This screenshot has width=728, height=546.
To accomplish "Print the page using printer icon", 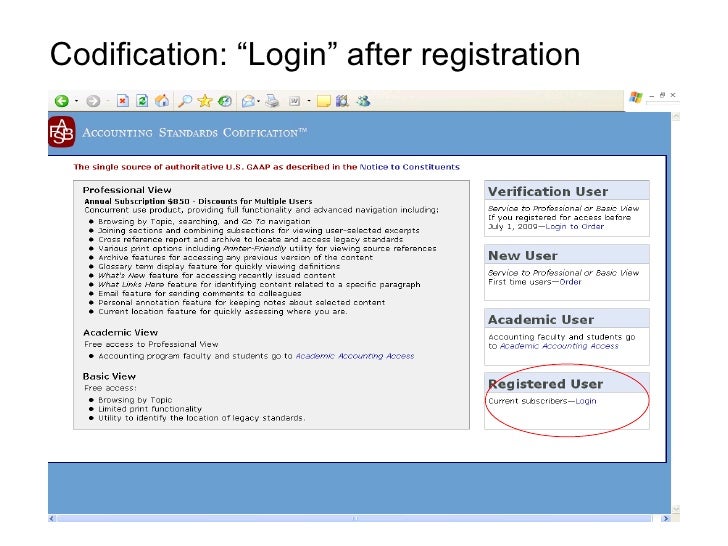I will (273, 101).
